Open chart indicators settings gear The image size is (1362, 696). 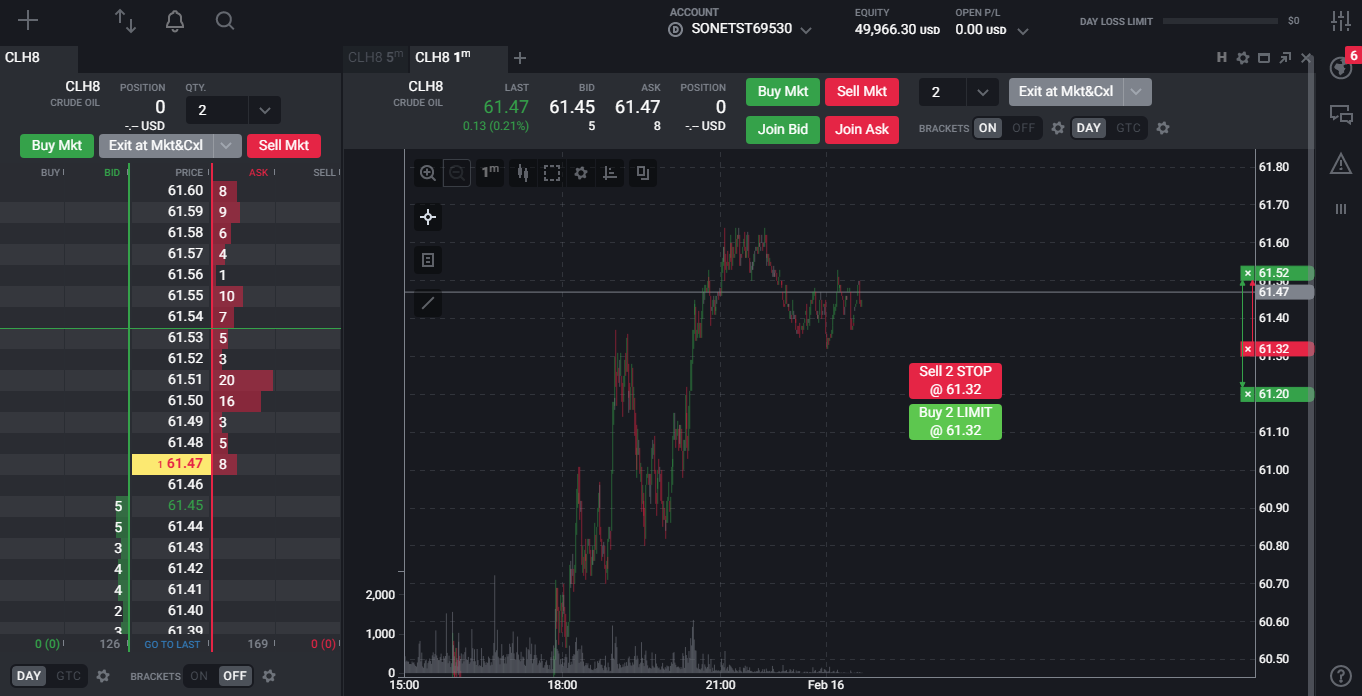581,173
